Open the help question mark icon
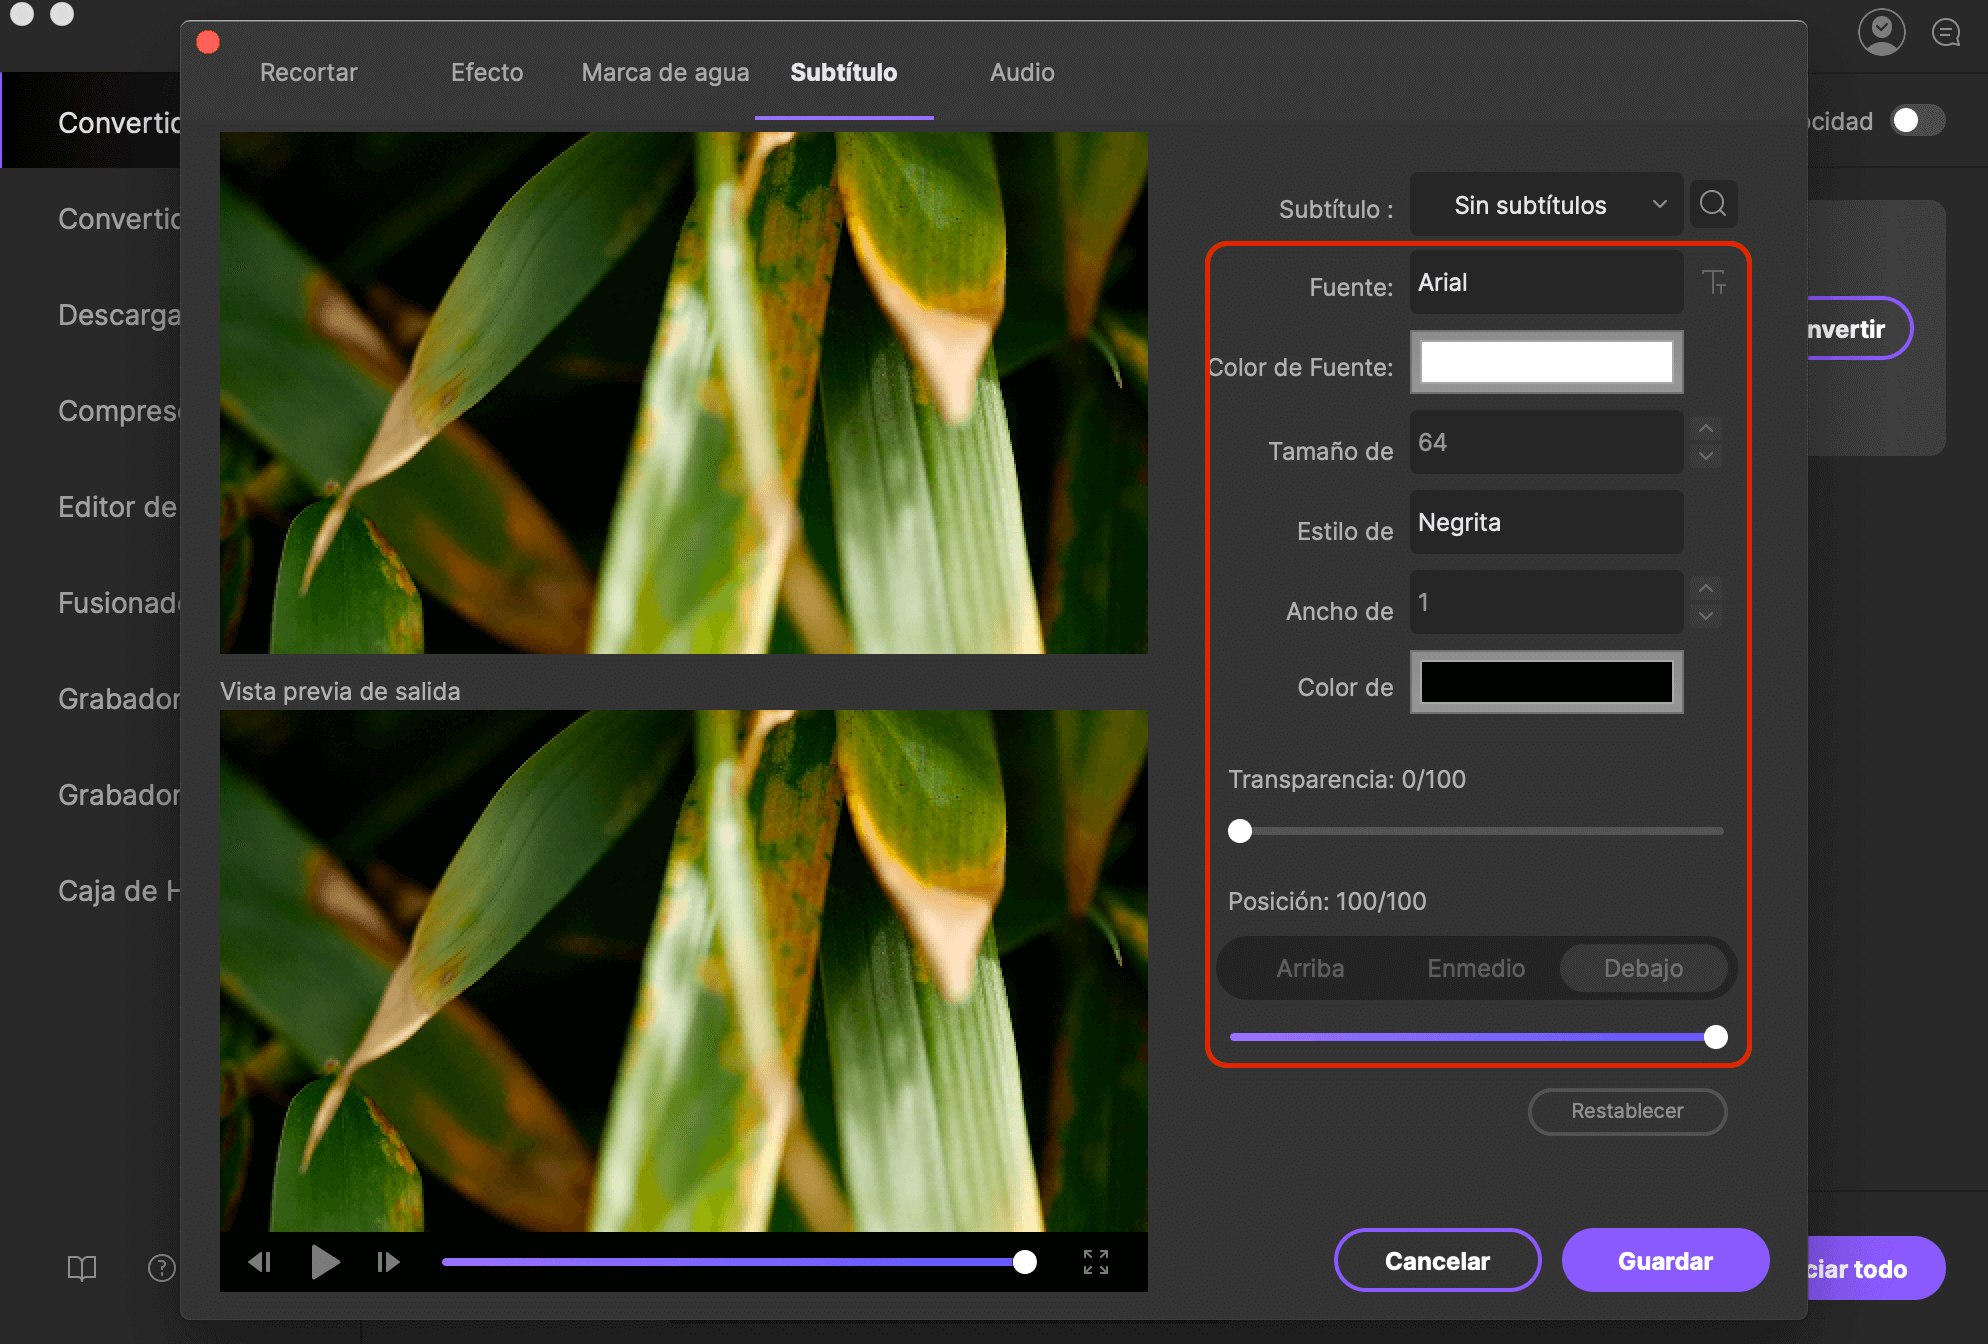 (x=161, y=1268)
